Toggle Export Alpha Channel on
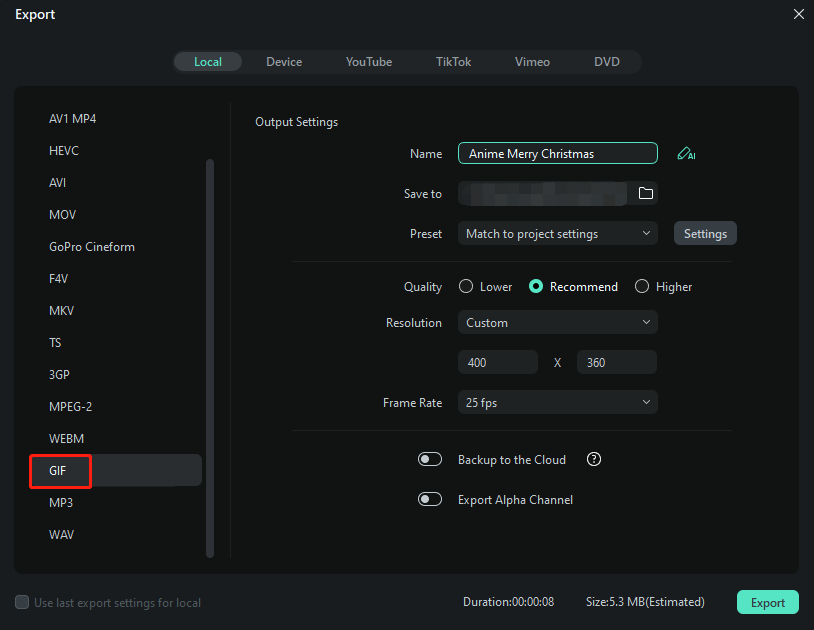814x630 pixels. pyautogui.click(x=430, y=499)
